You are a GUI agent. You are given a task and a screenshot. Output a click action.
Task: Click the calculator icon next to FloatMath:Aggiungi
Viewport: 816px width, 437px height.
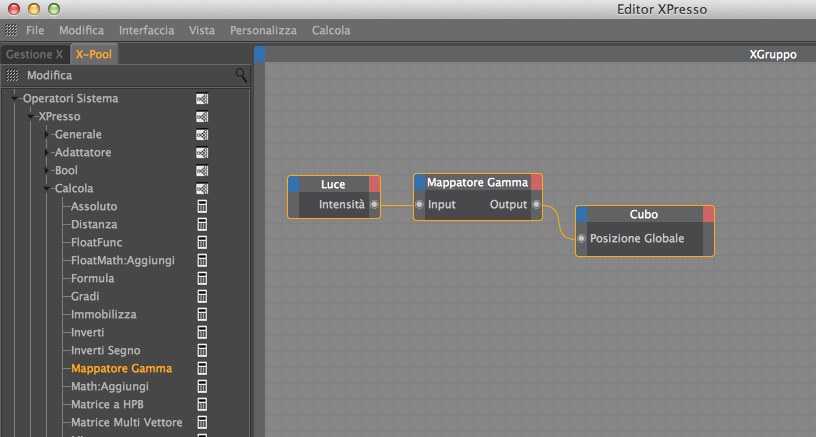202,261
